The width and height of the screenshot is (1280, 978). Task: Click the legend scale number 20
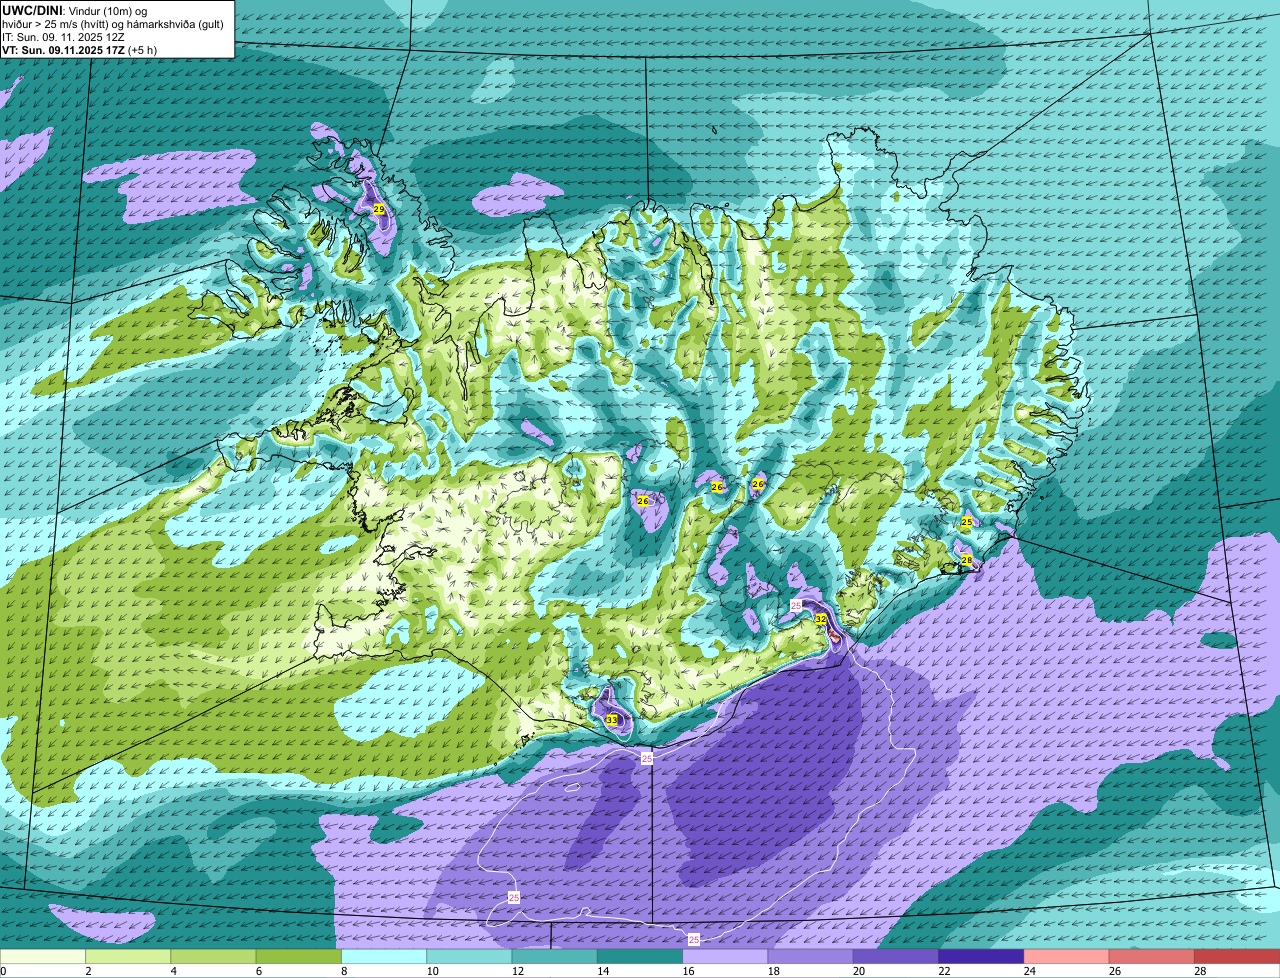pos(857,971)
